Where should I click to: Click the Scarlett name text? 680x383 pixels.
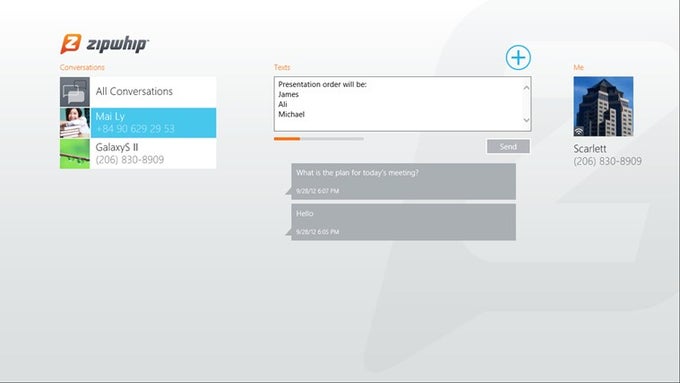[x=590, y=149]
